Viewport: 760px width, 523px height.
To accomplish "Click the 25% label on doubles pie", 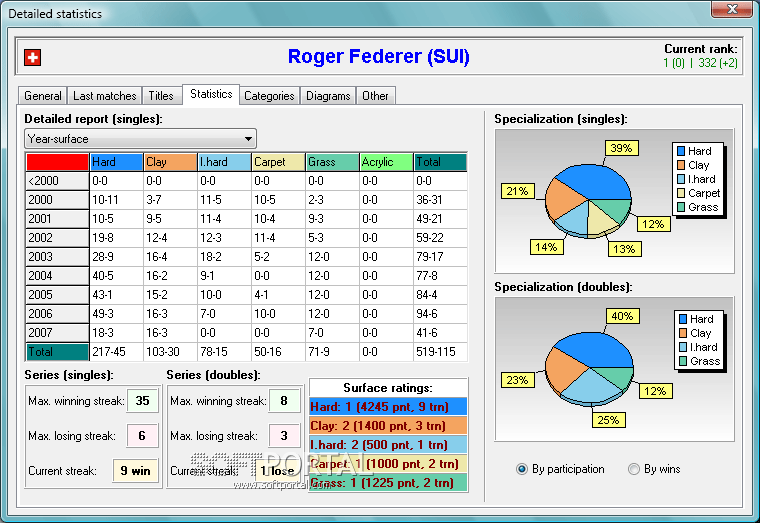I will tap(608, 420).
